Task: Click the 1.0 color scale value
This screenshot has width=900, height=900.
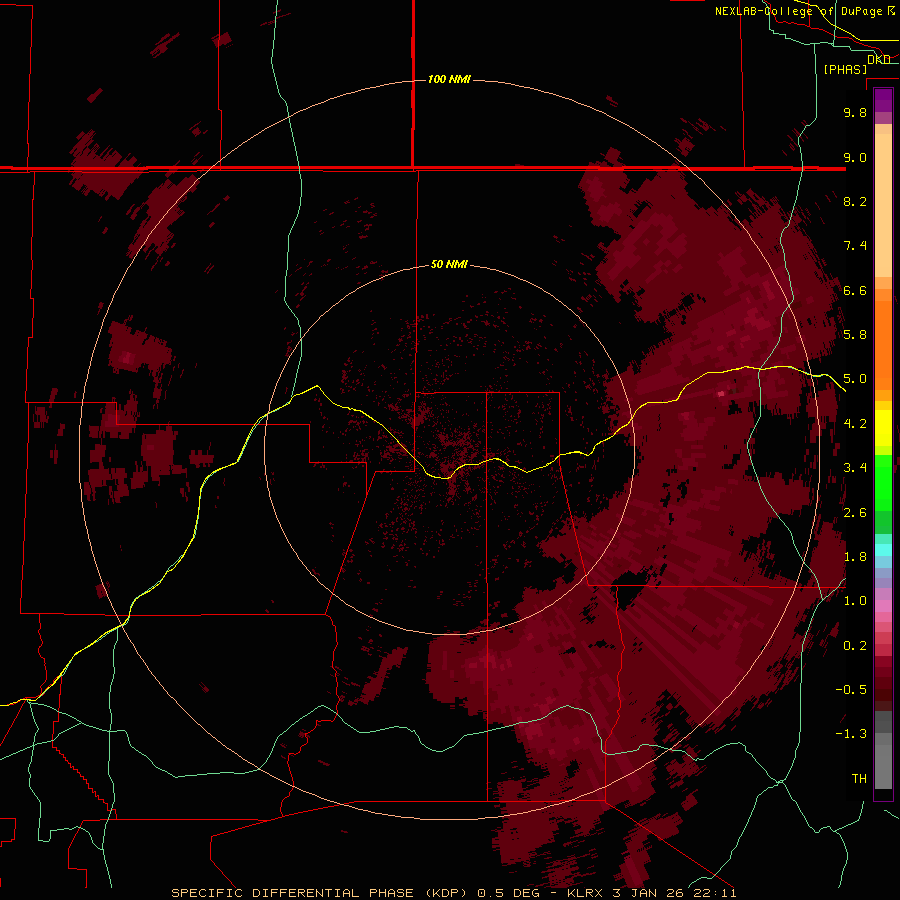Action: pyautogui.click(x=855, y=601)
